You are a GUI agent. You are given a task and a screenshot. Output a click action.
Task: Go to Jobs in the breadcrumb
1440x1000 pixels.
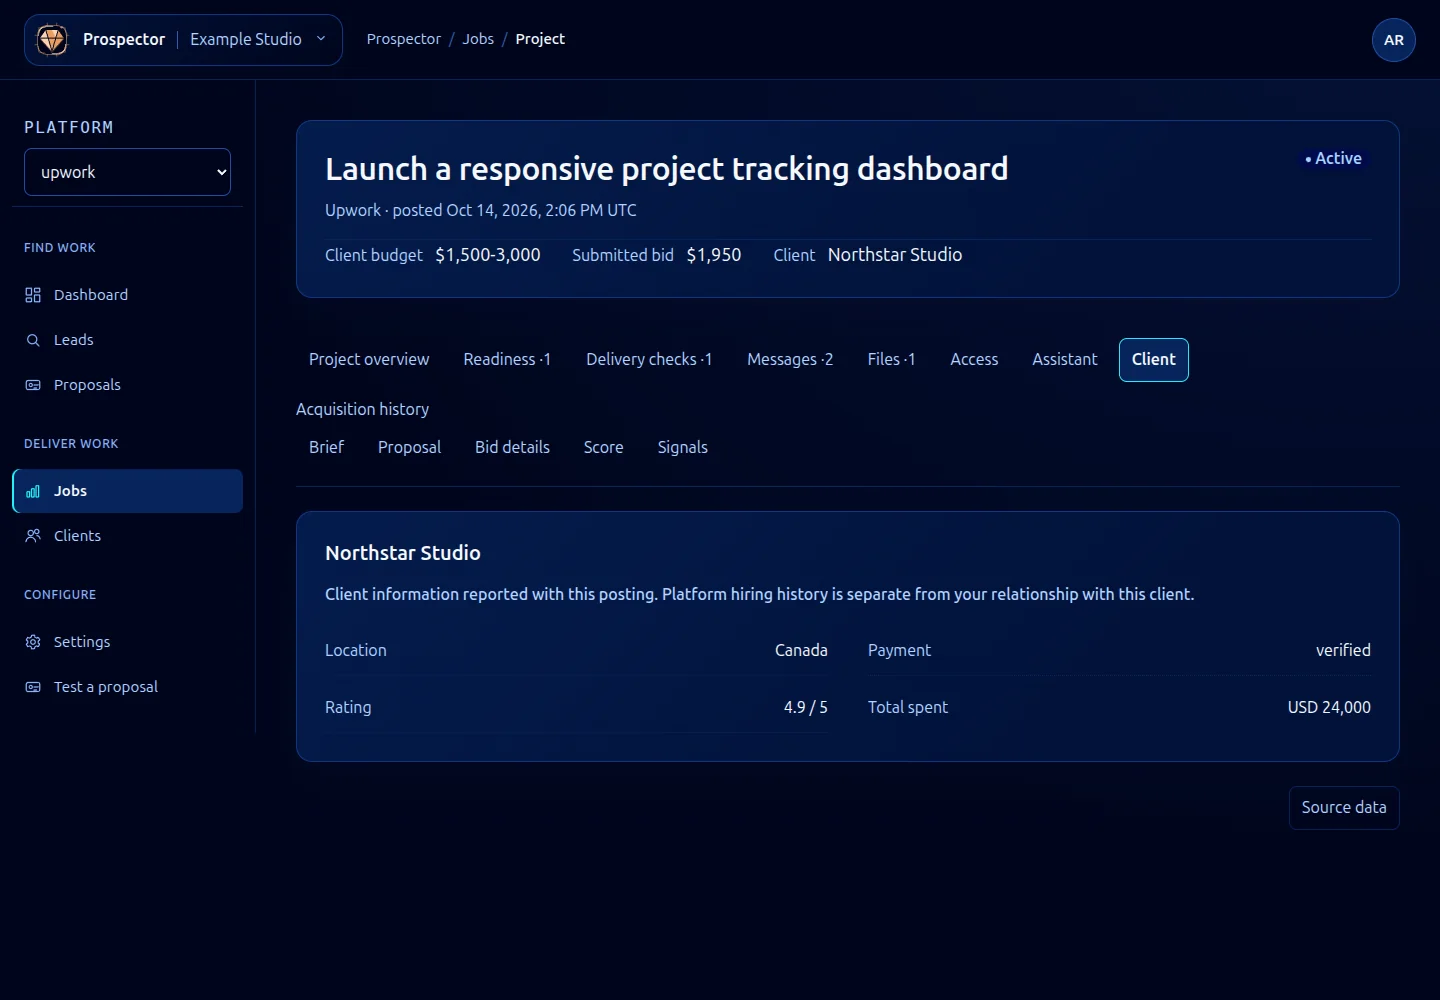pyautogui.click(x=478, y=39)
